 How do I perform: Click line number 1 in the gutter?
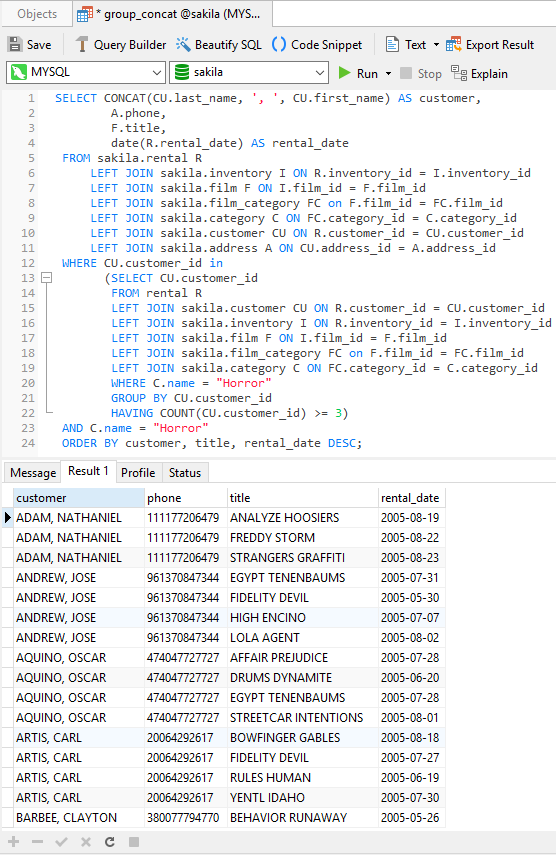click(x=31, y=98)
